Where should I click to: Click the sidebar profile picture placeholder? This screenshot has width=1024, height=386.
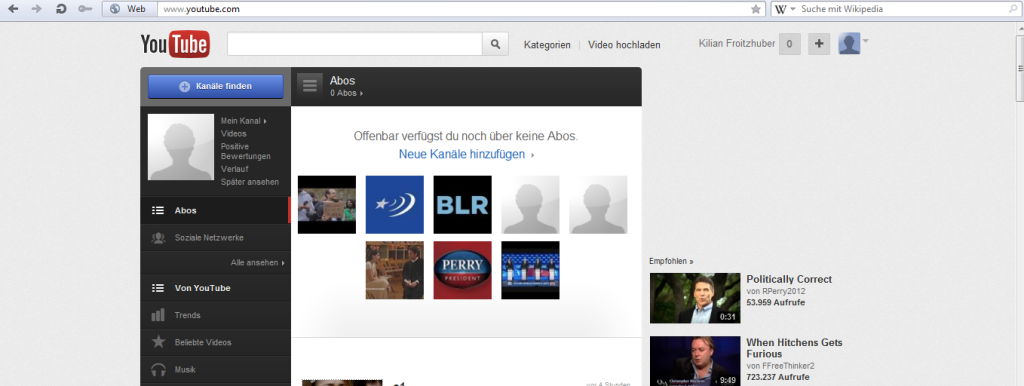click(x=181, y=147)
